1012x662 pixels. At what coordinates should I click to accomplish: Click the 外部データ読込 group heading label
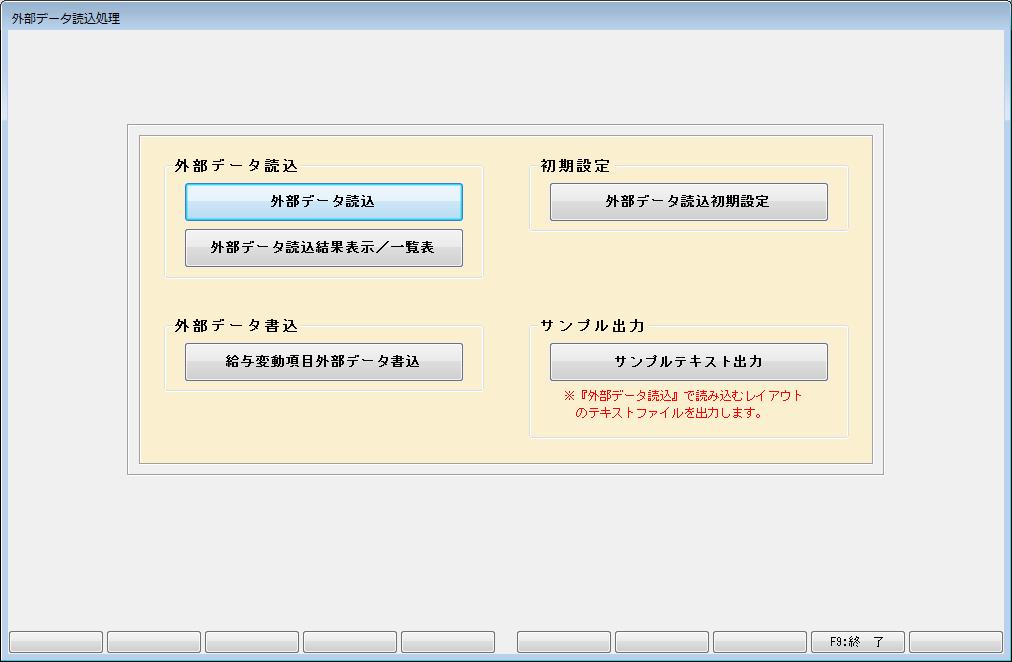[236, 166]
